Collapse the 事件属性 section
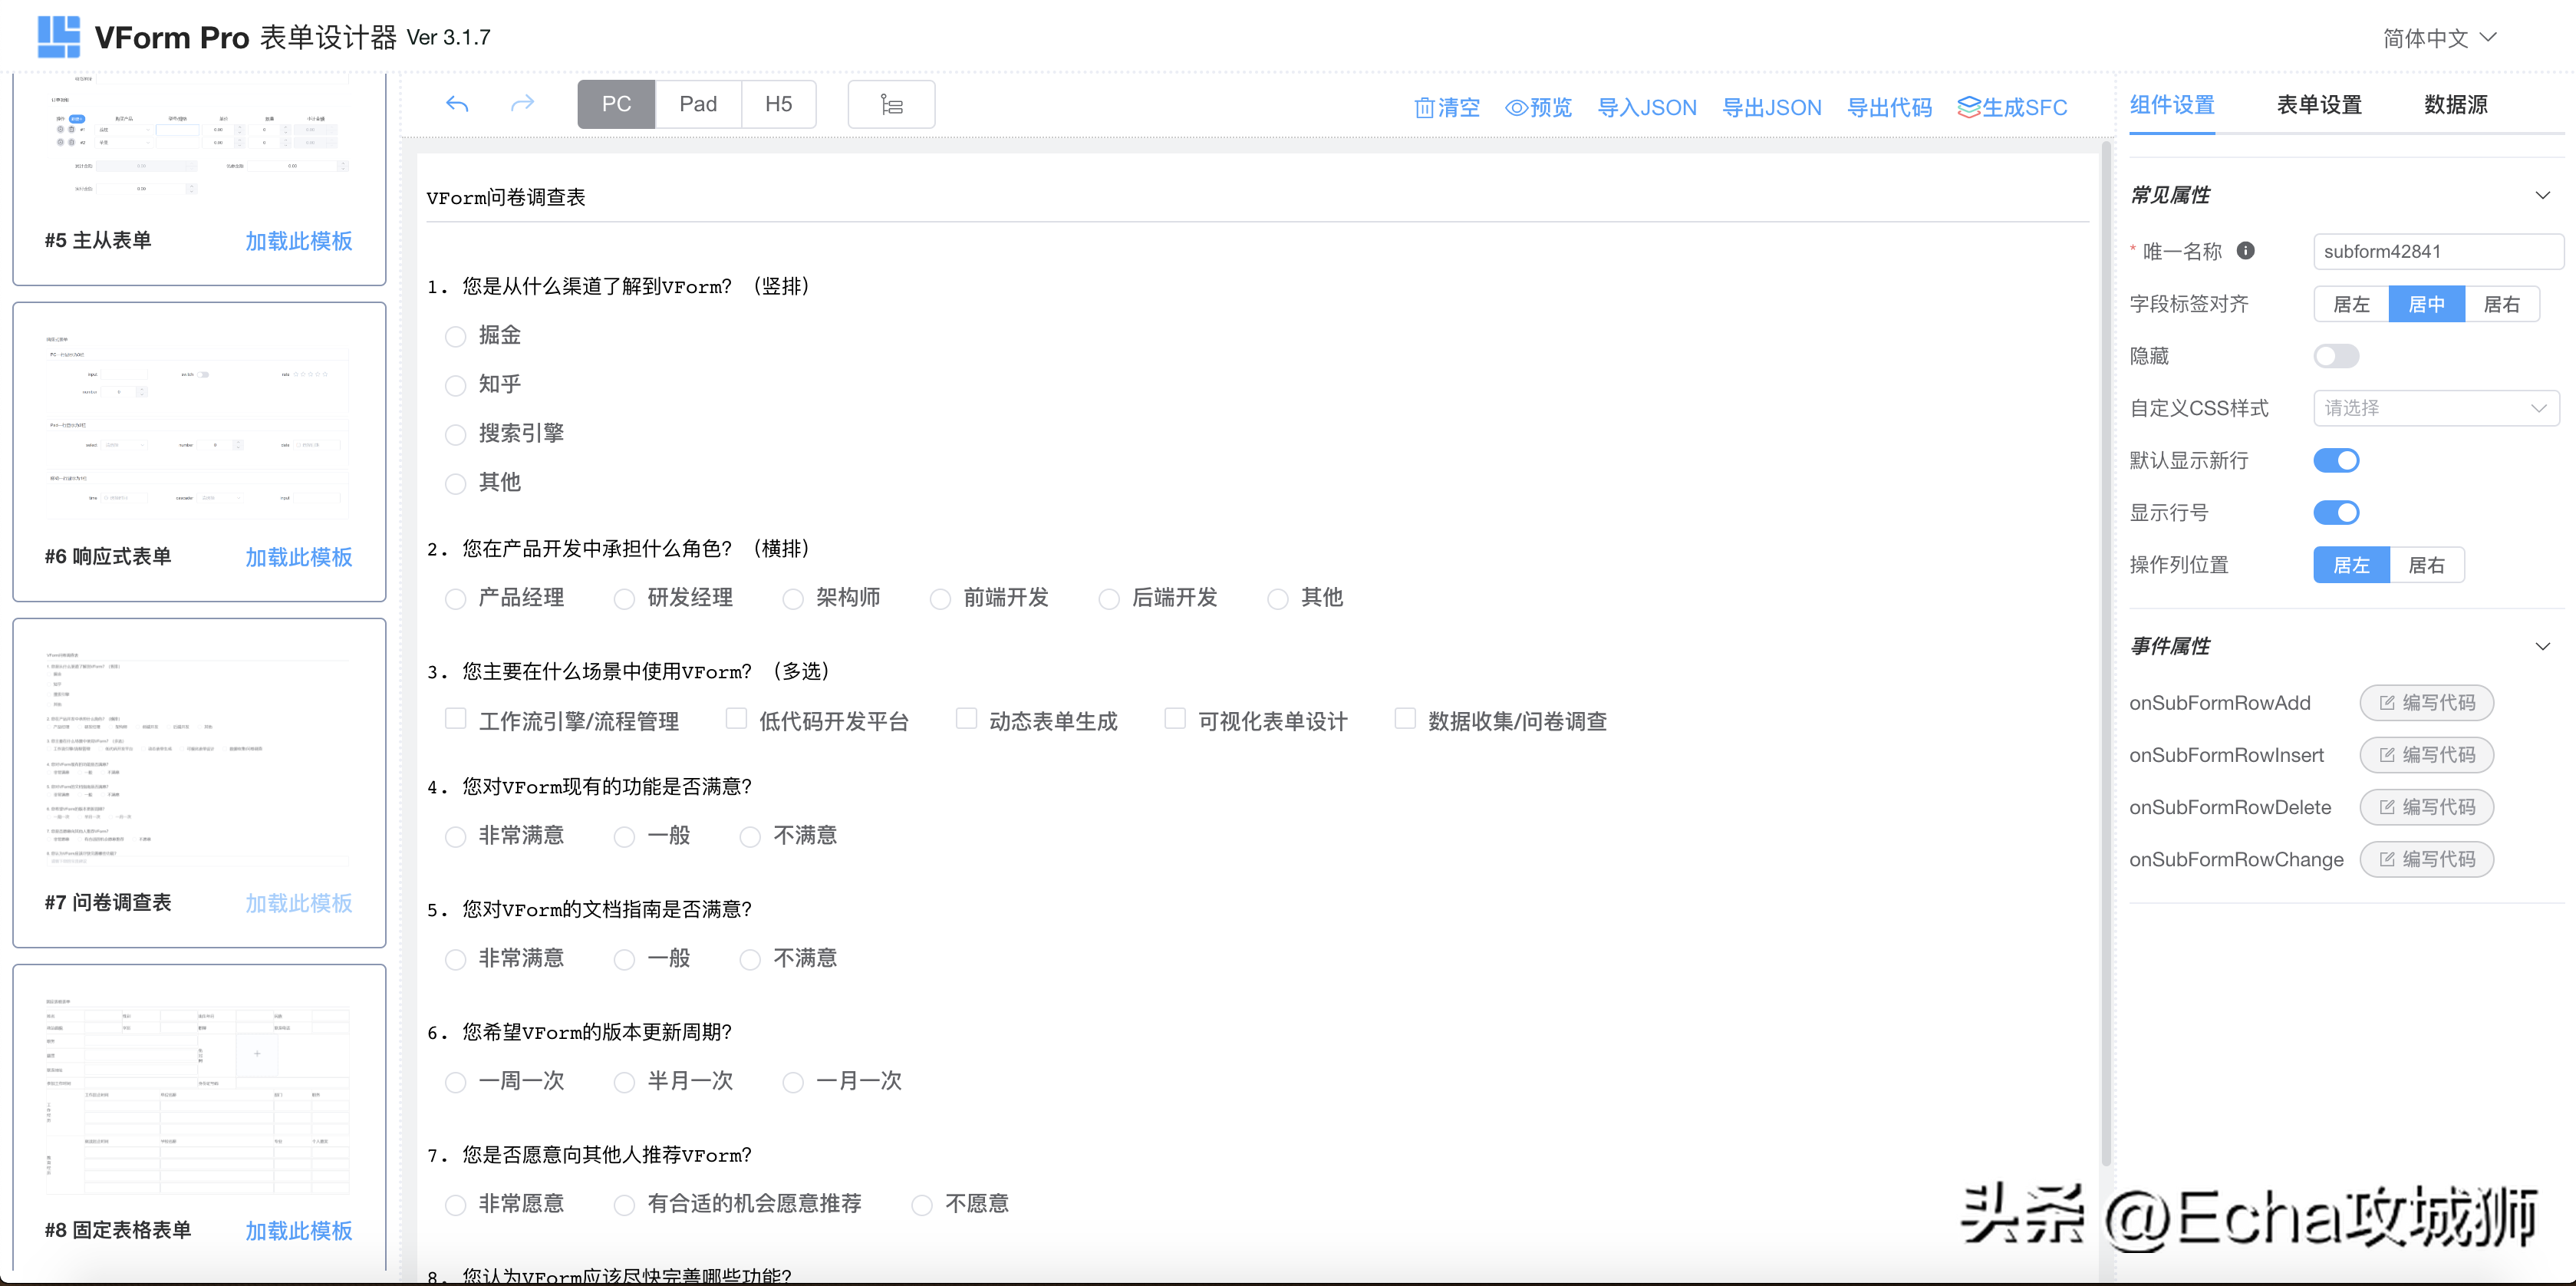The image size is (2576, 1286). (2543, 646)
